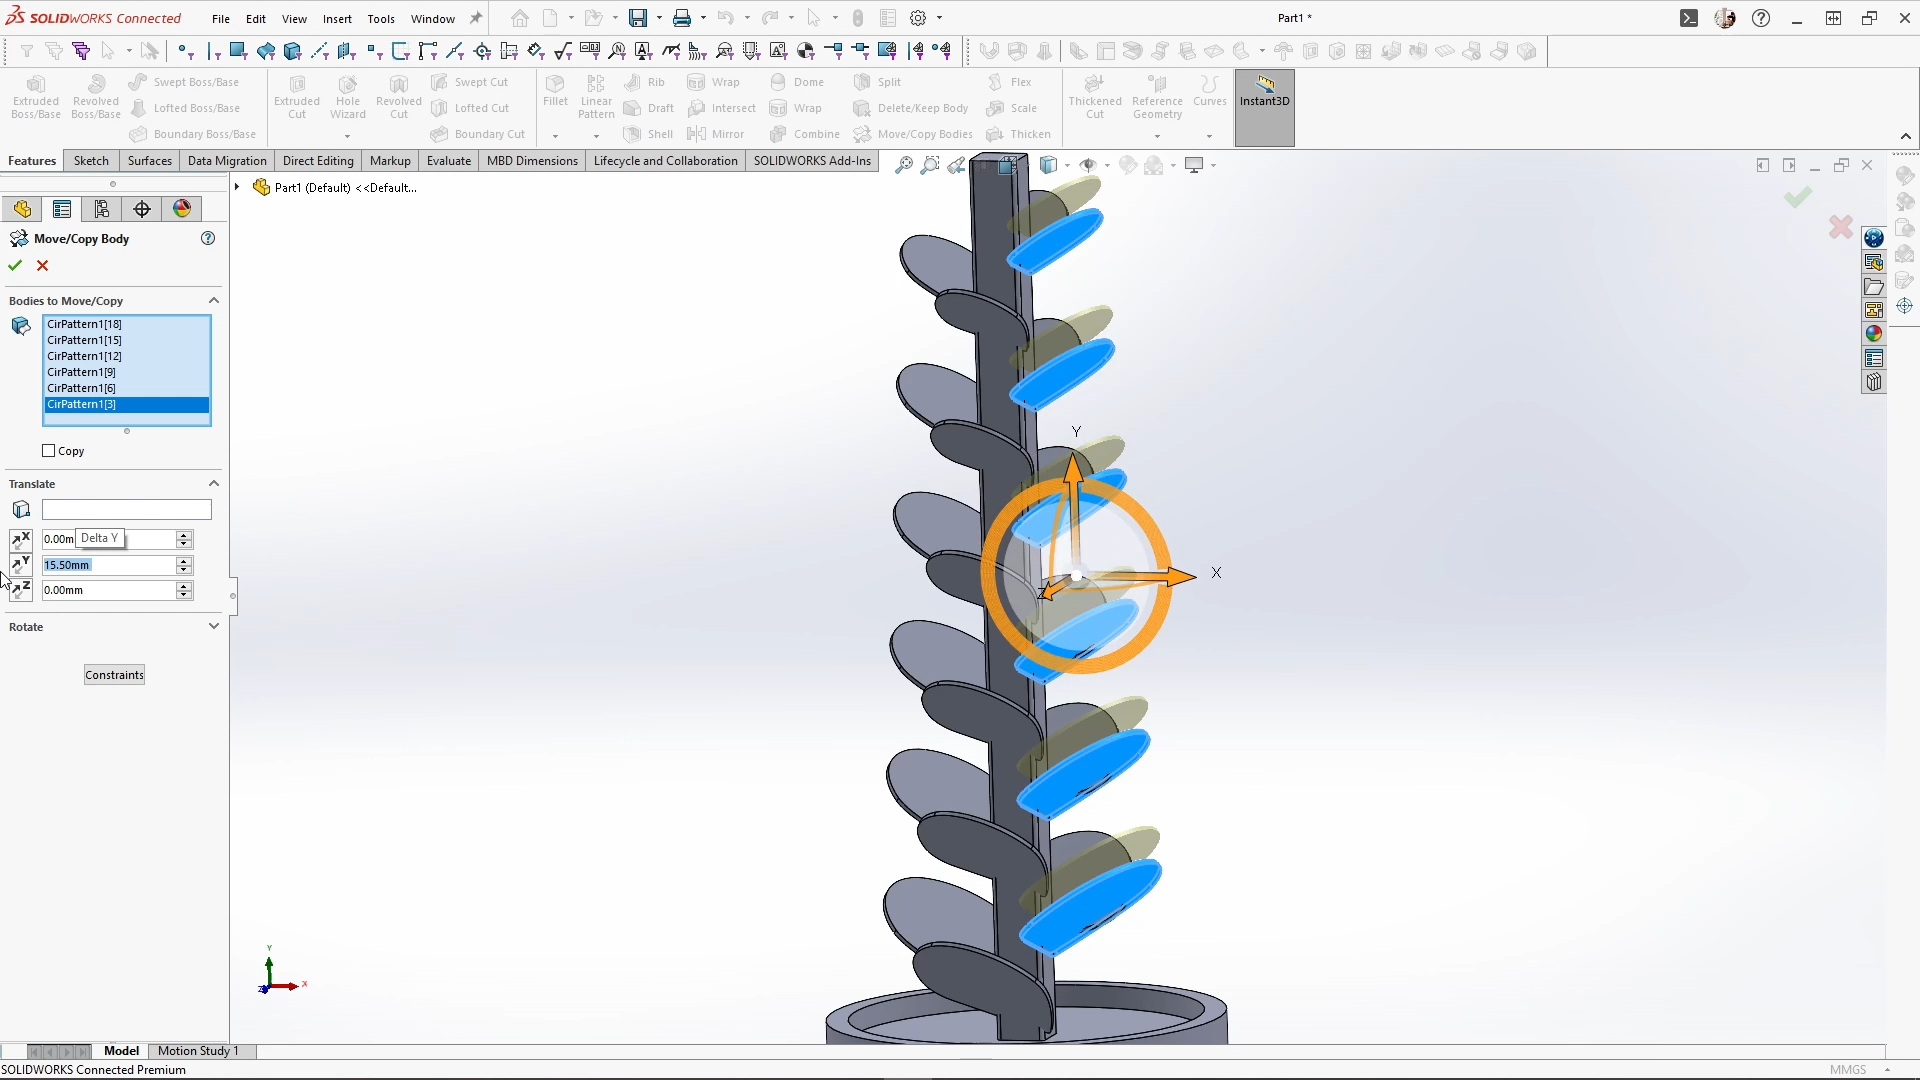Switch to the Evaluate tab
The width and height of the screenshot is (1920, 1080).
(448, 161)
